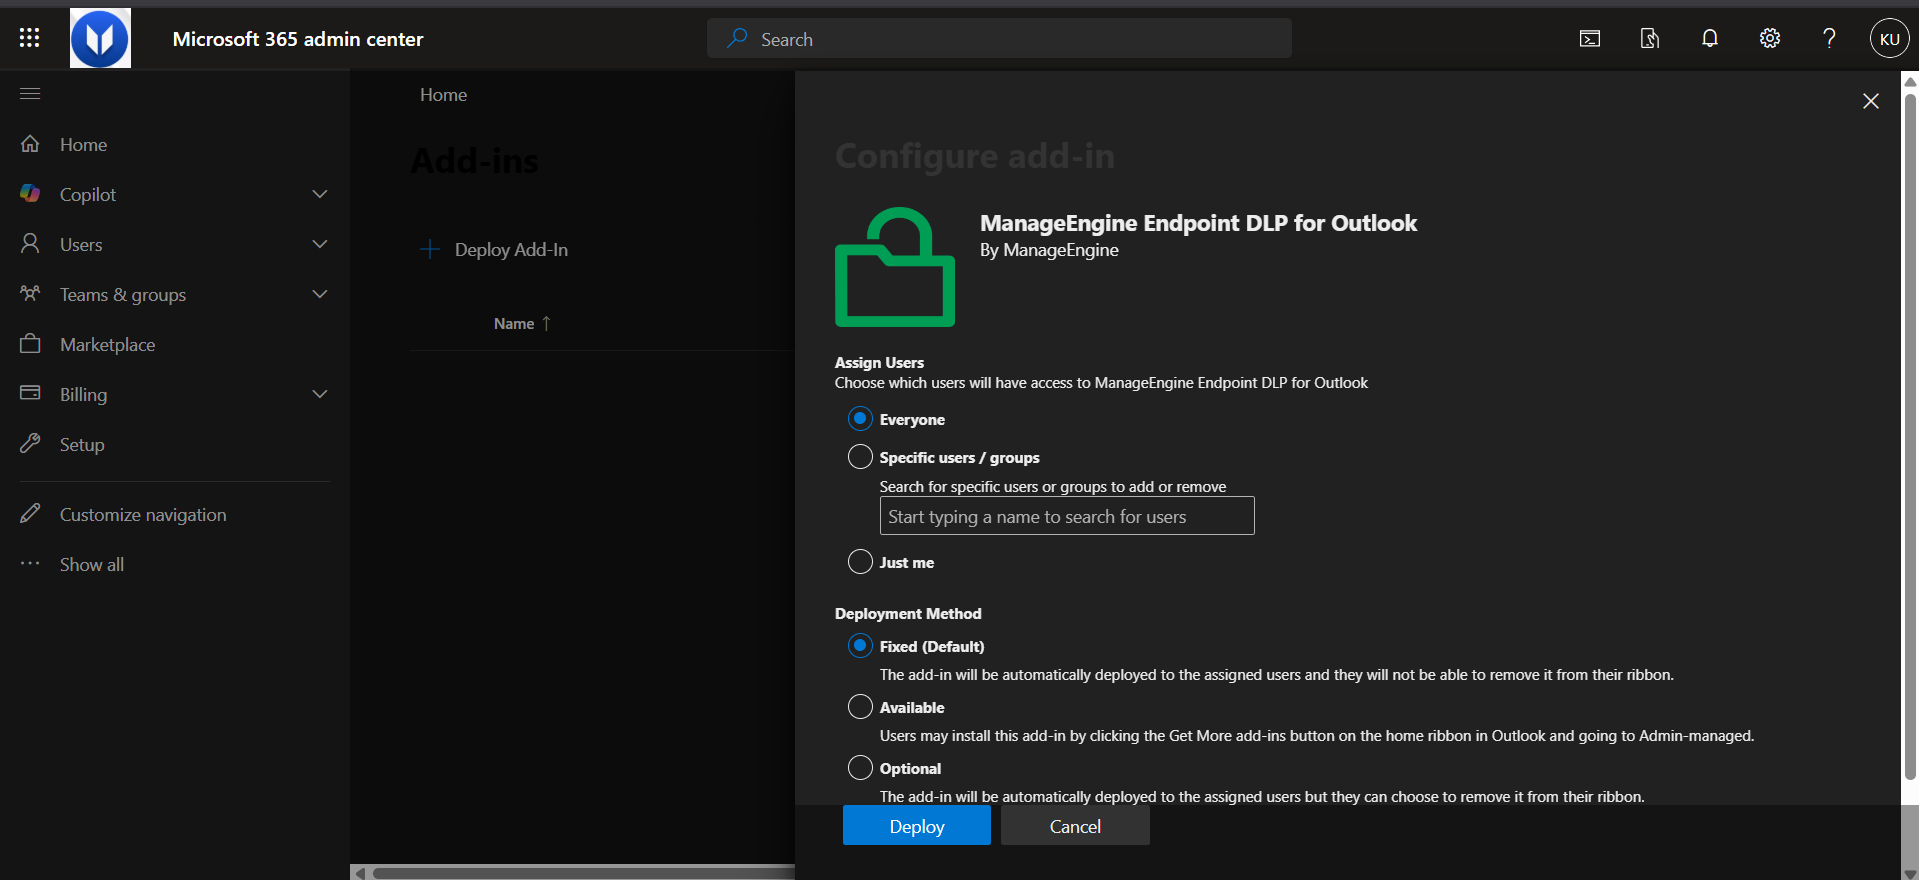
Task: Open Customize navigation label
Action: [x=143, y=515]
